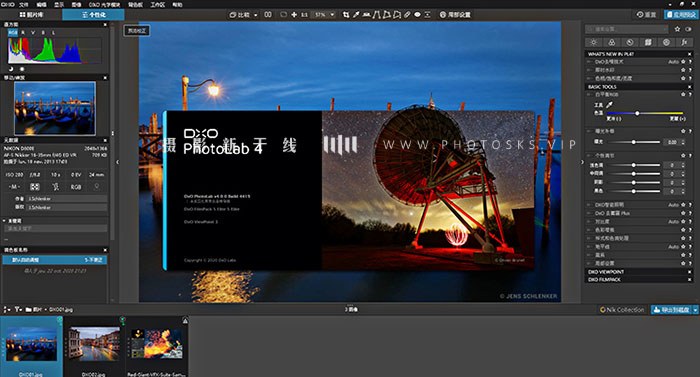Open the Light tools palette sun icon
This screenshot has width=700, height=377.
tap(593, 42)
